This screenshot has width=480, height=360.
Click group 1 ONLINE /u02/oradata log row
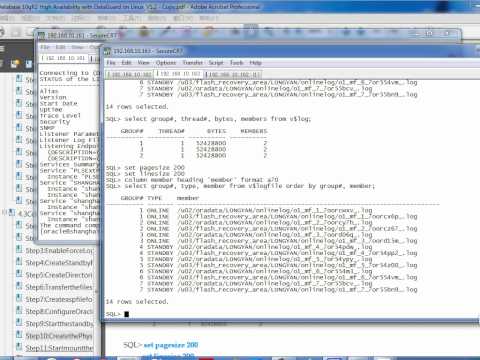tap(256, 210)
